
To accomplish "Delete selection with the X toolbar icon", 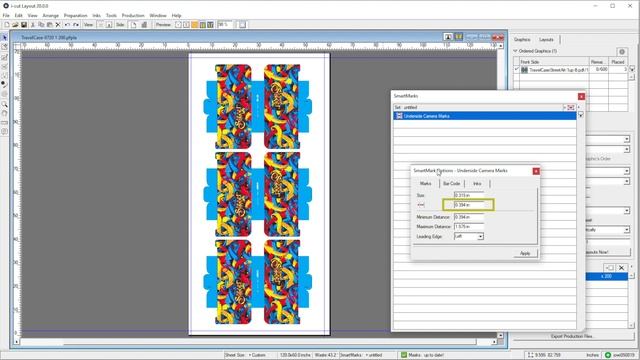I will 58,25.
